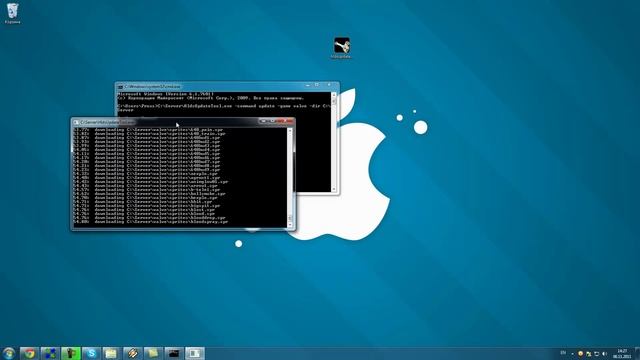
Task: Click the blue-green blocks taskbar icon next to Chrome
Action: (50, 353)
